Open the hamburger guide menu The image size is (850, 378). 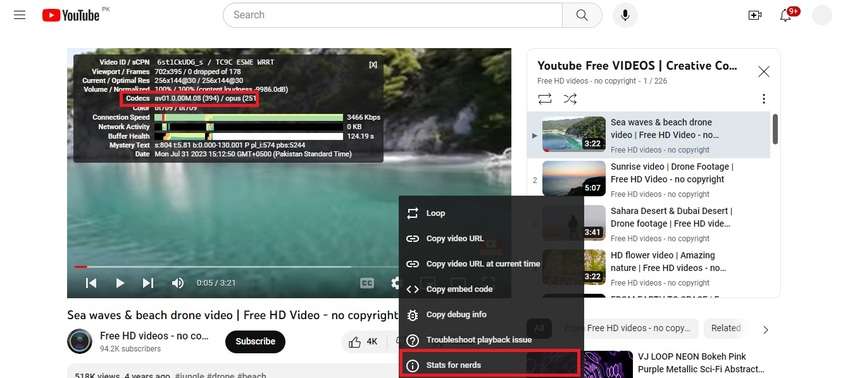click(x=20, y=15)
